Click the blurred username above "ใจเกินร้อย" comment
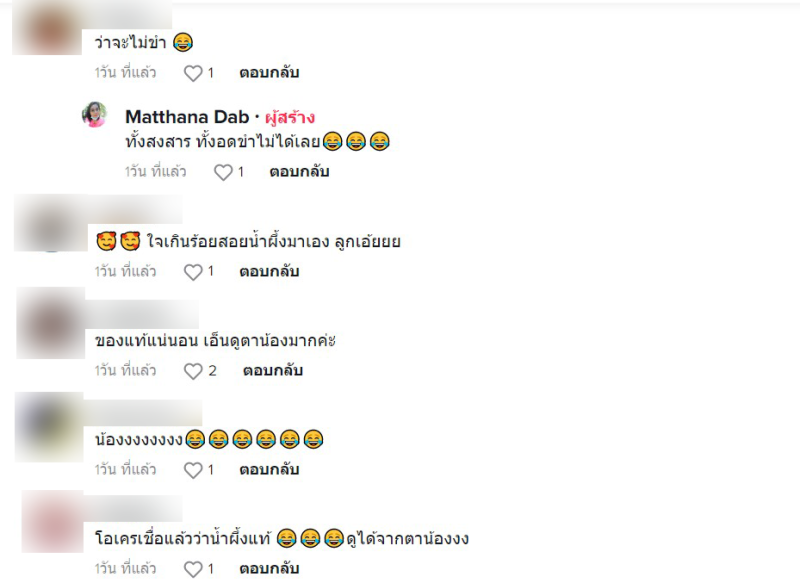 (x=135, y=210)
